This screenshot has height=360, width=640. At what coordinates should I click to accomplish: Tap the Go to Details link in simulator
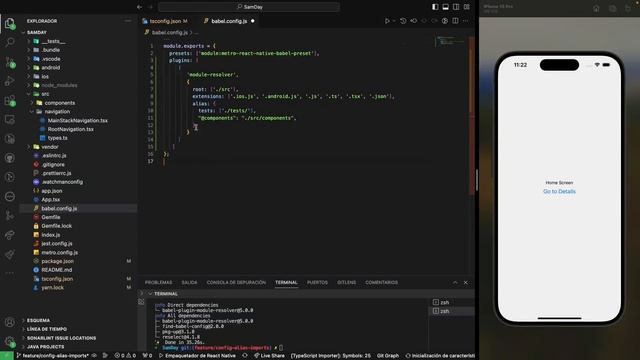559,191
